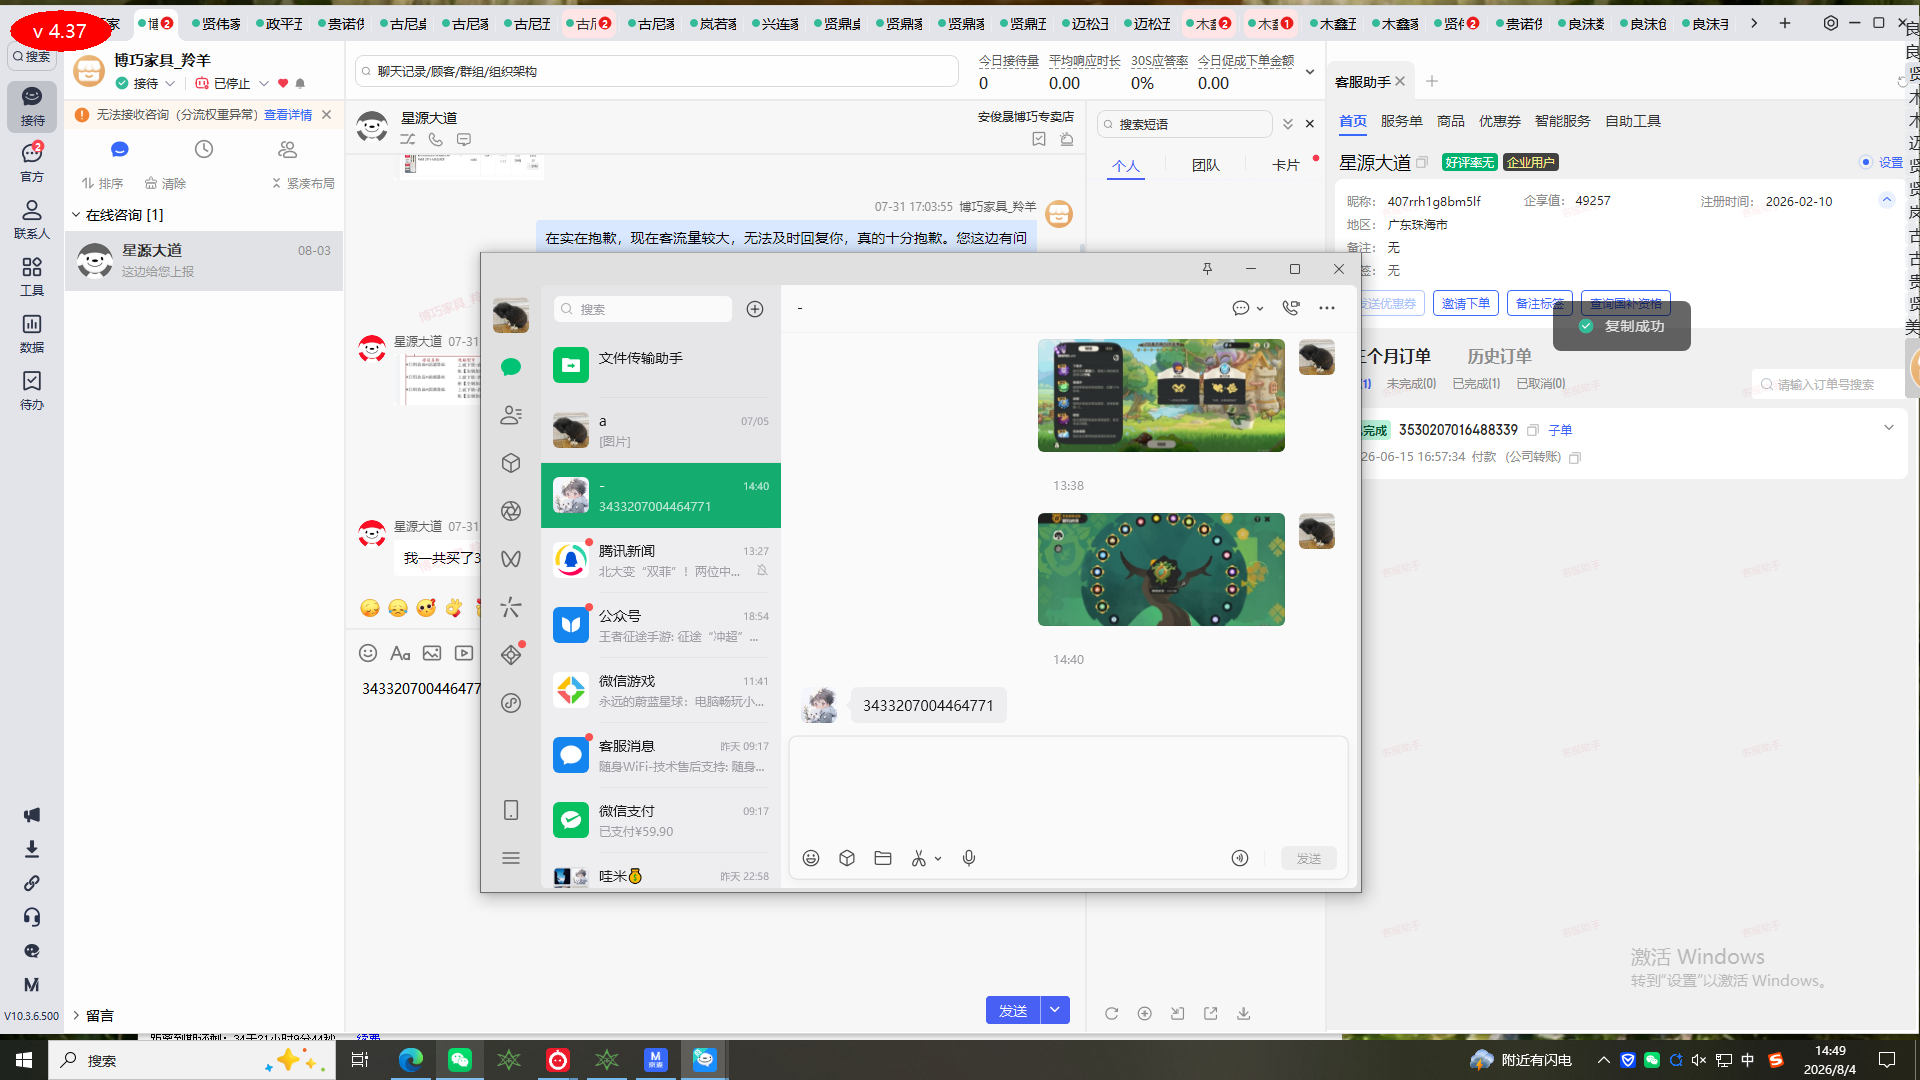
Task: Click 排序 sort button
Action: (x=102, y=184)
